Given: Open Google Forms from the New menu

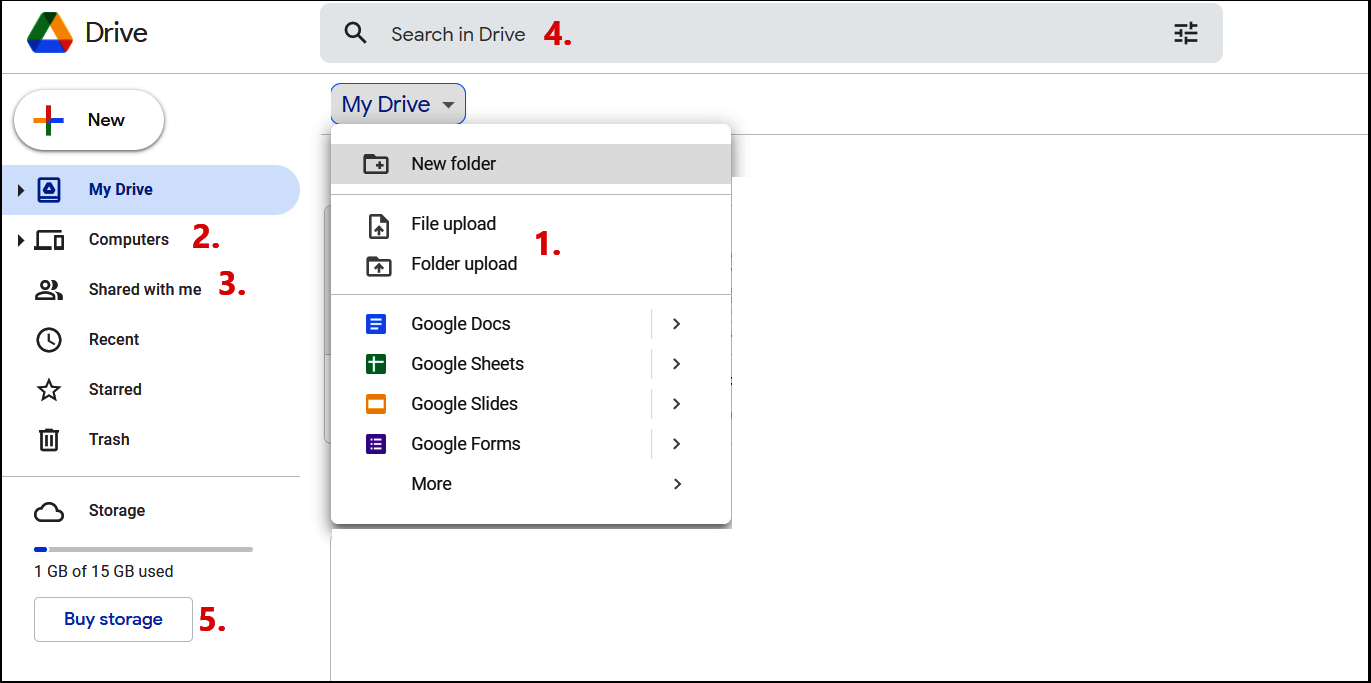Looking at the screenshot, I should (x=465, y=443).
